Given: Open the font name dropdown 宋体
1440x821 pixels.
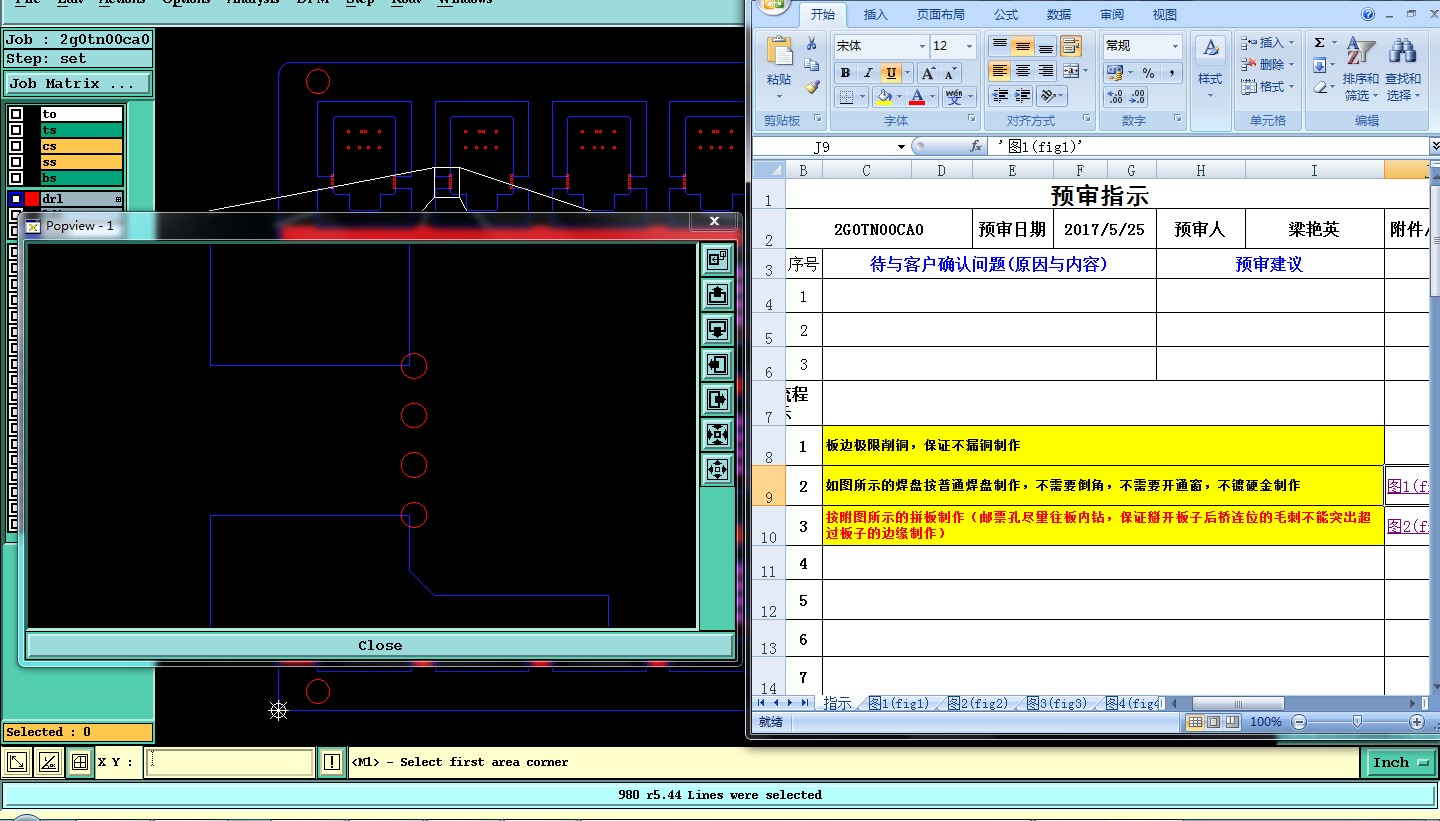Looking at the screenshot, I should click(922, 46).
